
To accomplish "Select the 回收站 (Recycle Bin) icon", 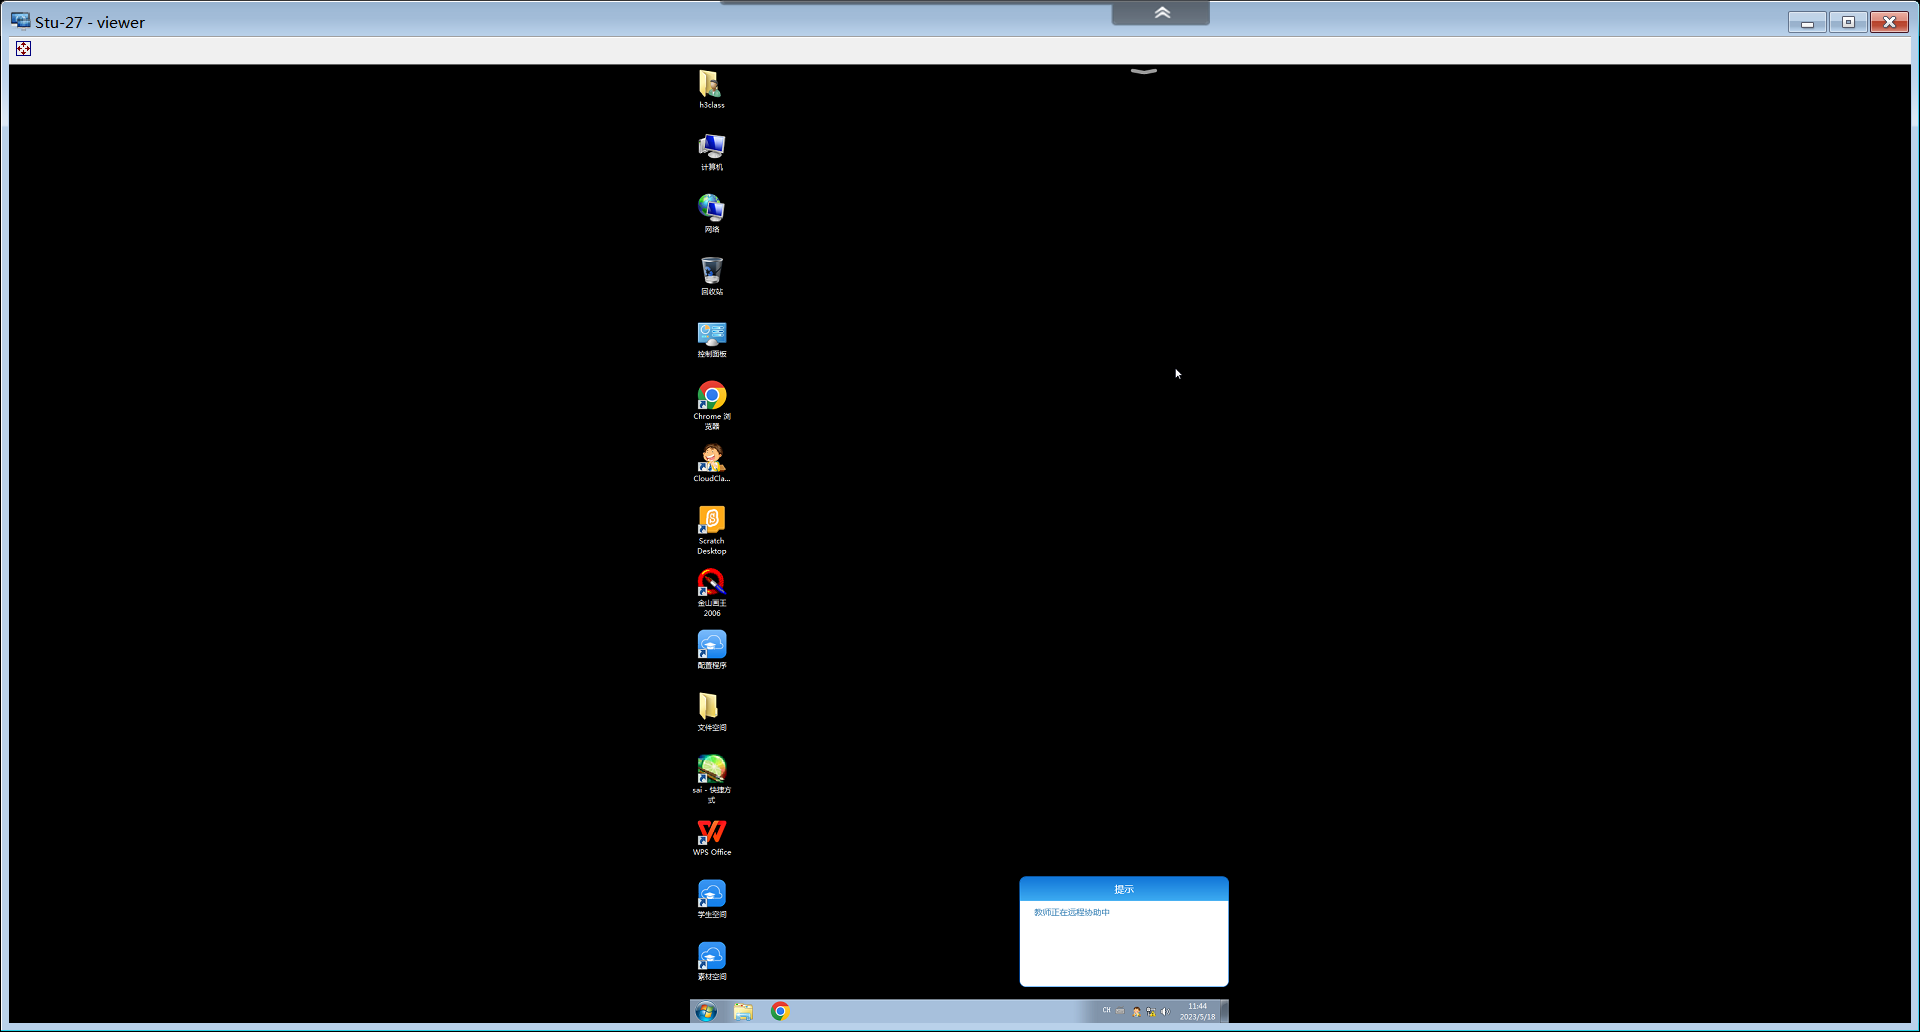I will (x=711, y=276).
